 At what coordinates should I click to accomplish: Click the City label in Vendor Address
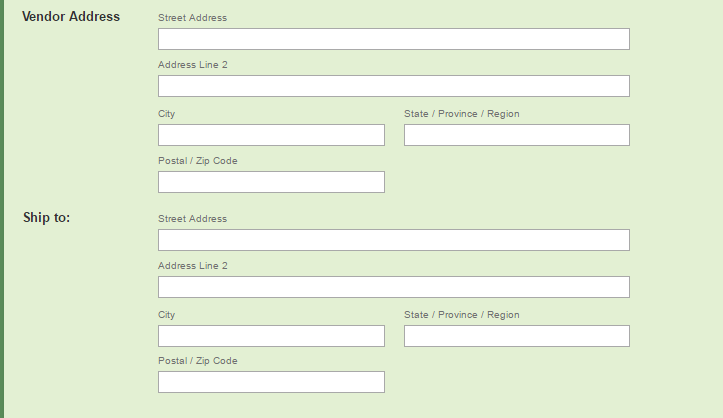(167, 114)
